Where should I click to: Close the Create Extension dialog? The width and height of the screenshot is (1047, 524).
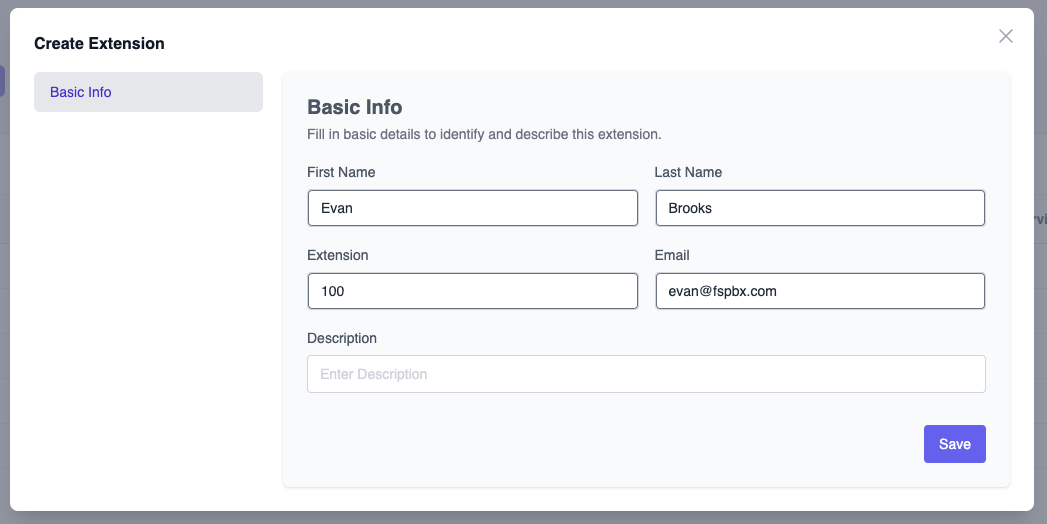(x=1006, y=36)
